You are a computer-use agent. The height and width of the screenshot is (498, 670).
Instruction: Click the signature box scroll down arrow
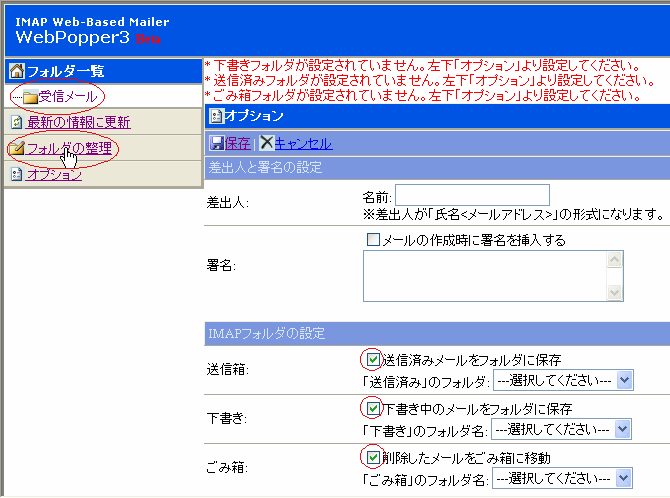(x=614, y=292)
